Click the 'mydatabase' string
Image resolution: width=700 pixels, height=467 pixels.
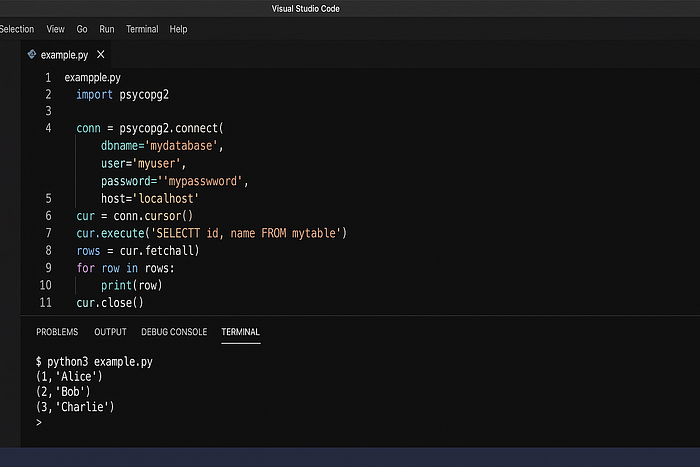tap(183, 146)
